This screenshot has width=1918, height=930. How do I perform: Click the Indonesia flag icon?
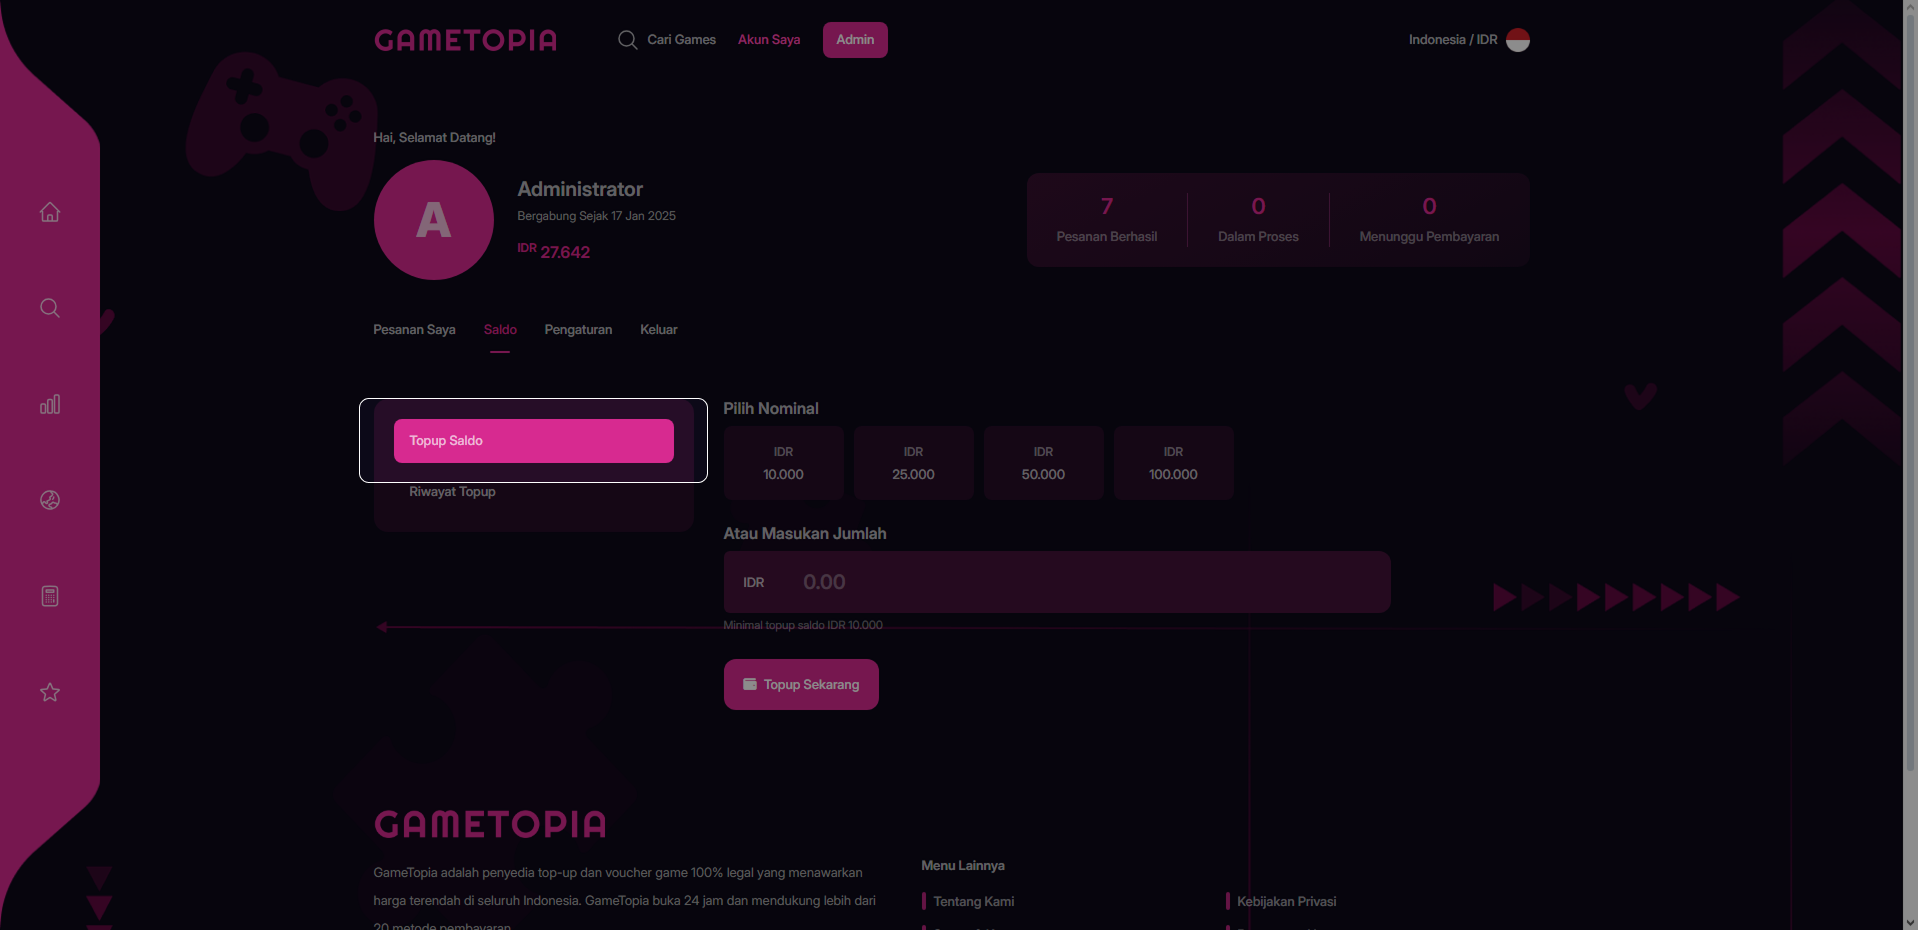[1518, 40]
